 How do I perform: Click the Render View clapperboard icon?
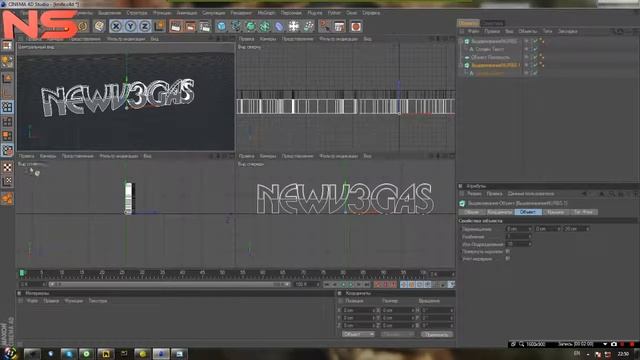point(176,27)
